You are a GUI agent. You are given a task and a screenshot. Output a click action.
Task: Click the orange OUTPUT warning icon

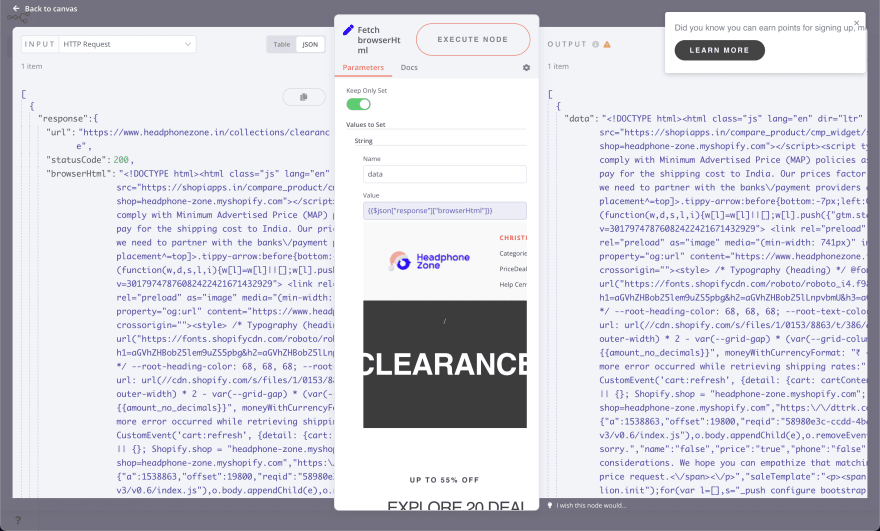(x=607, y=44)
